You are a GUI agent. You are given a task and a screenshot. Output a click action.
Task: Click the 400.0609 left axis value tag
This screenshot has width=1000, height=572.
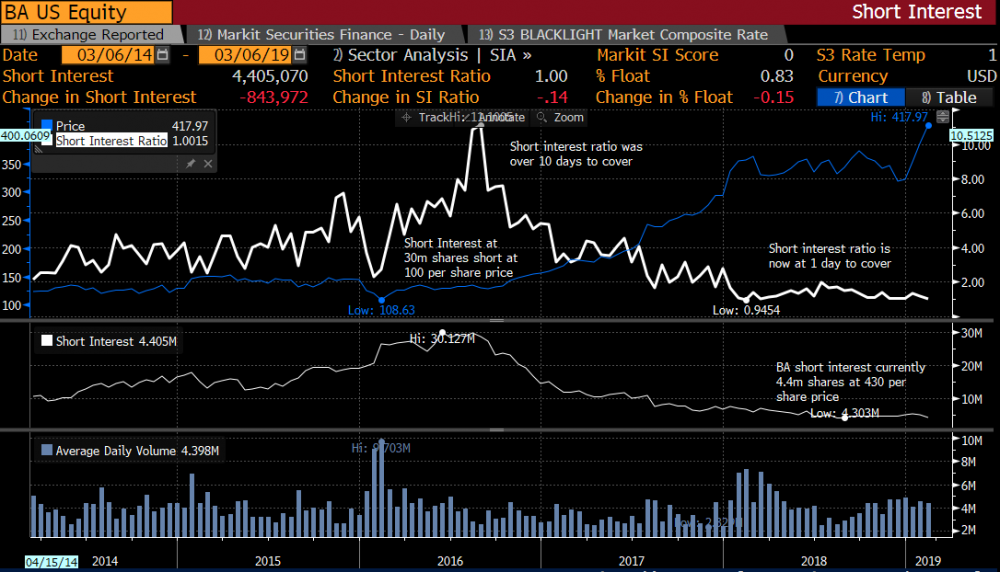(25, 135)
